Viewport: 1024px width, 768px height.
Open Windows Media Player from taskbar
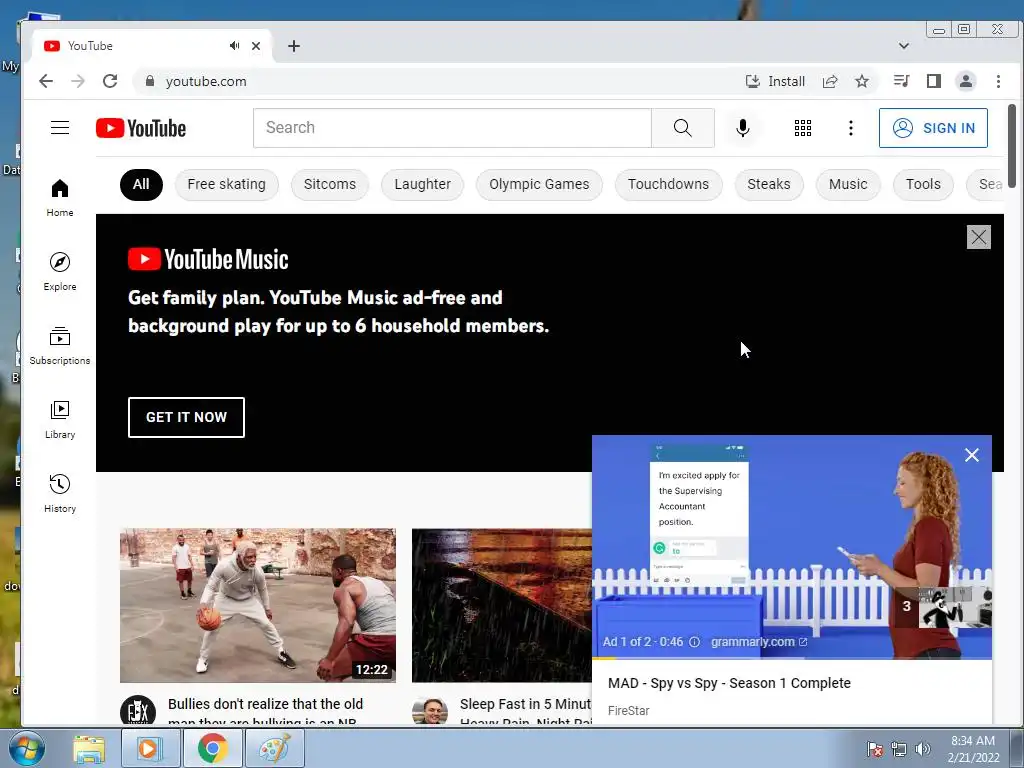(x=150, y=748)
